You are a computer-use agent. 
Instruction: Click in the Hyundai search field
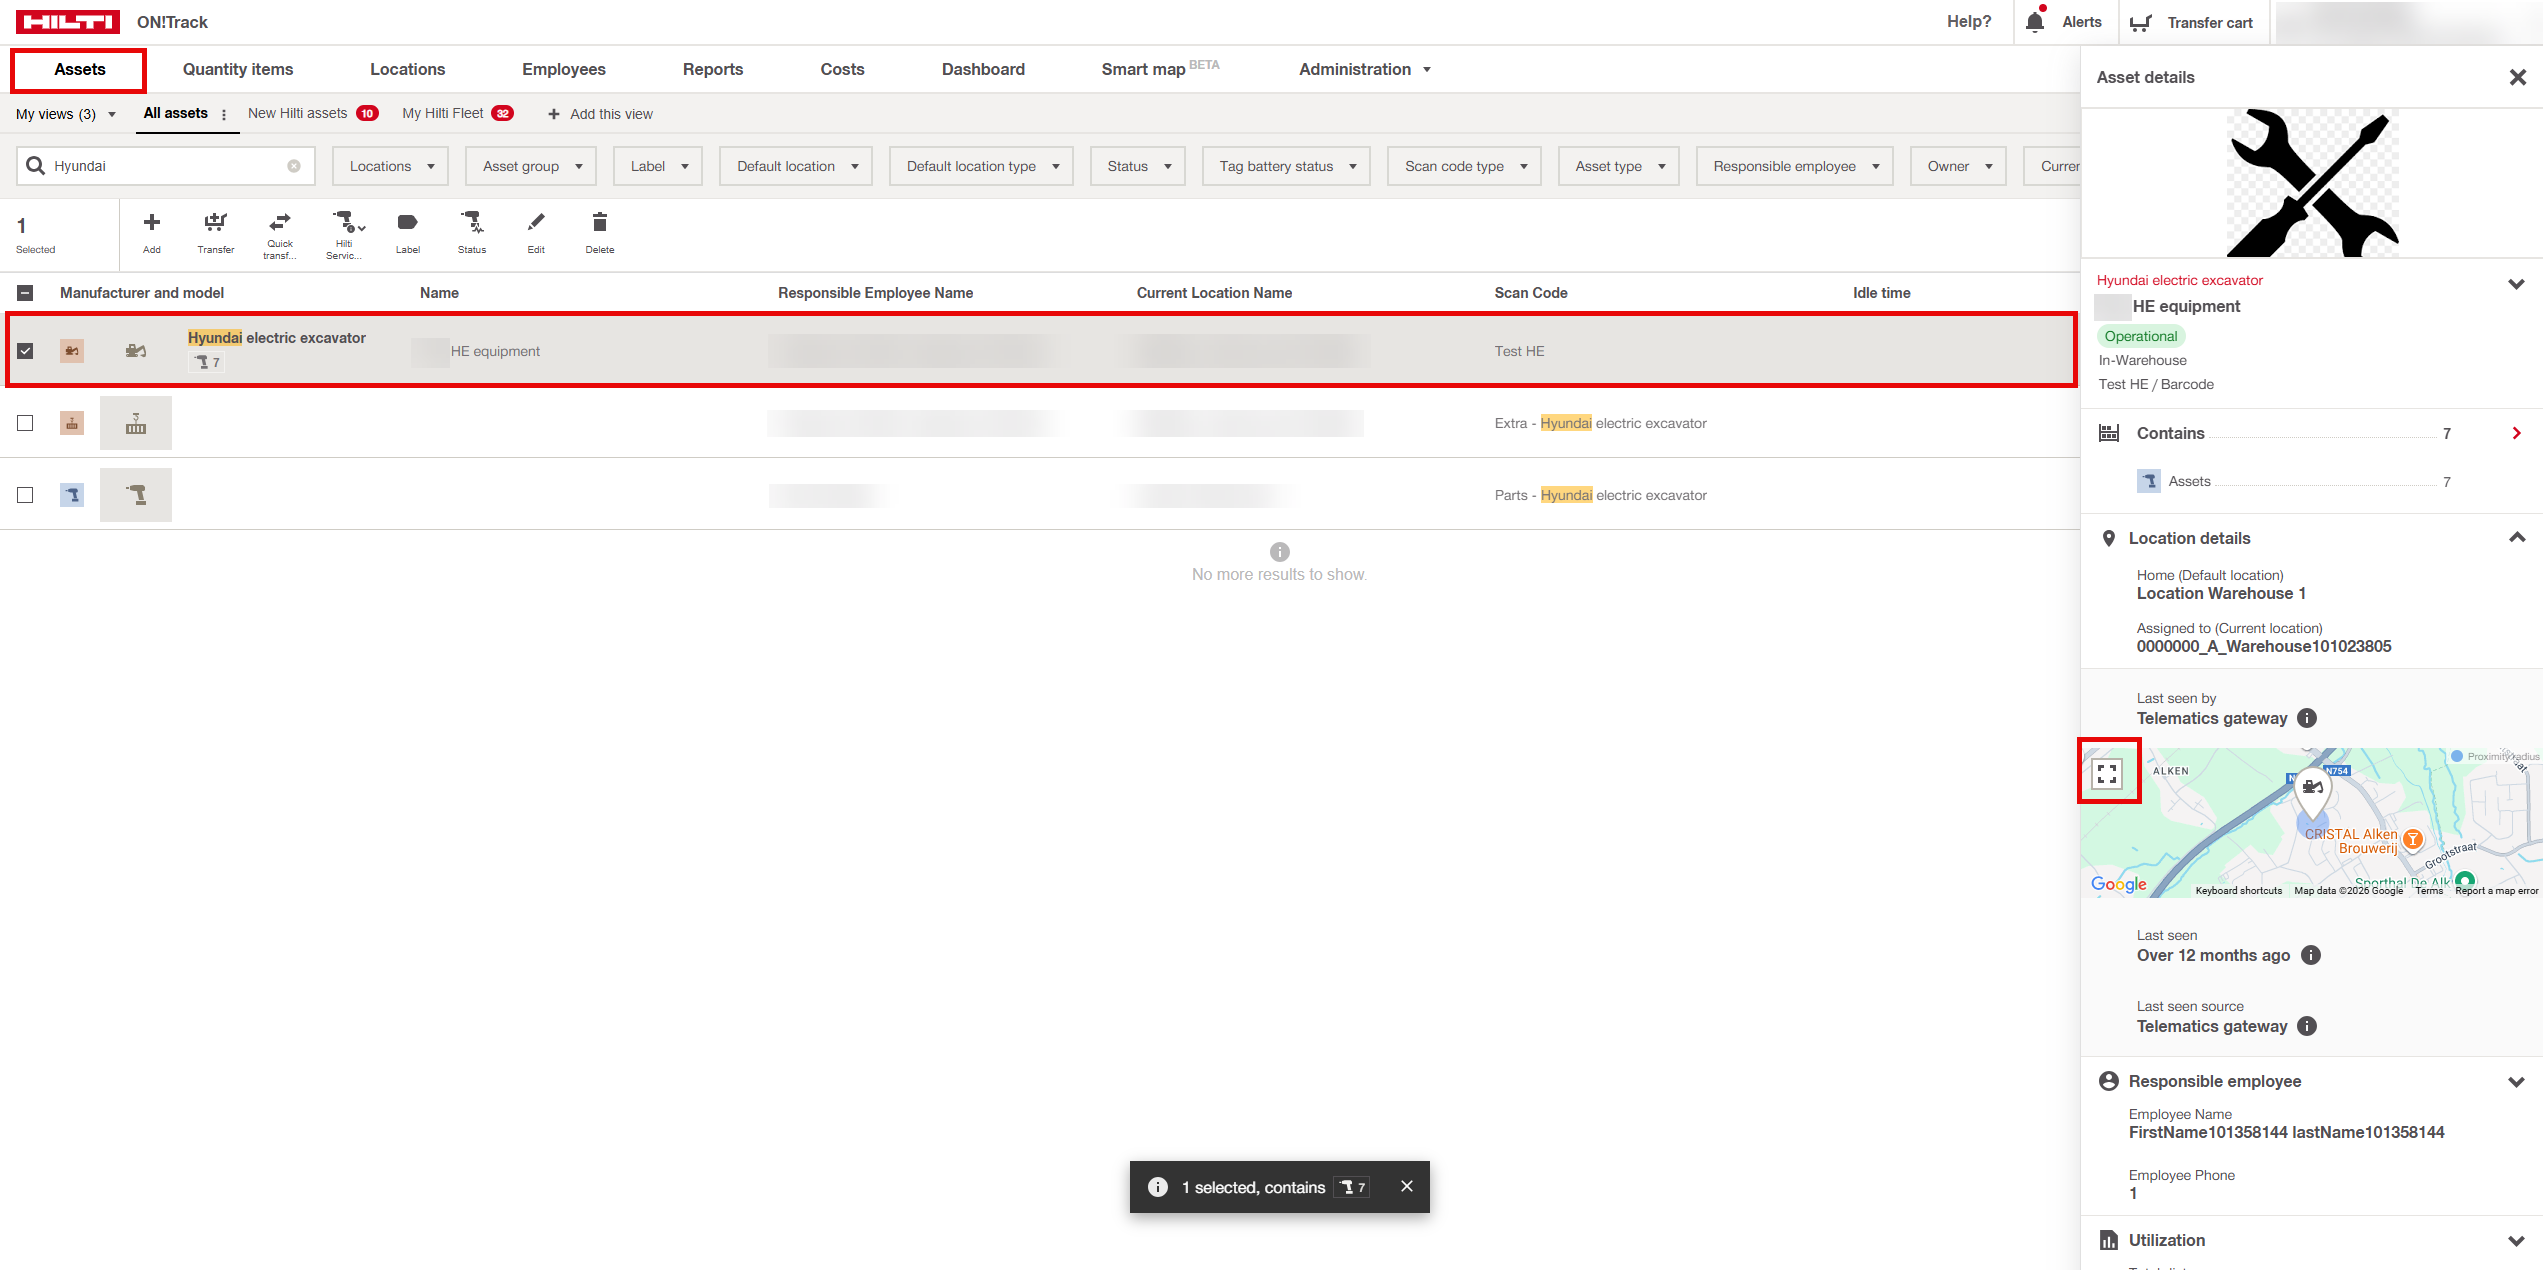pos(166,166)
